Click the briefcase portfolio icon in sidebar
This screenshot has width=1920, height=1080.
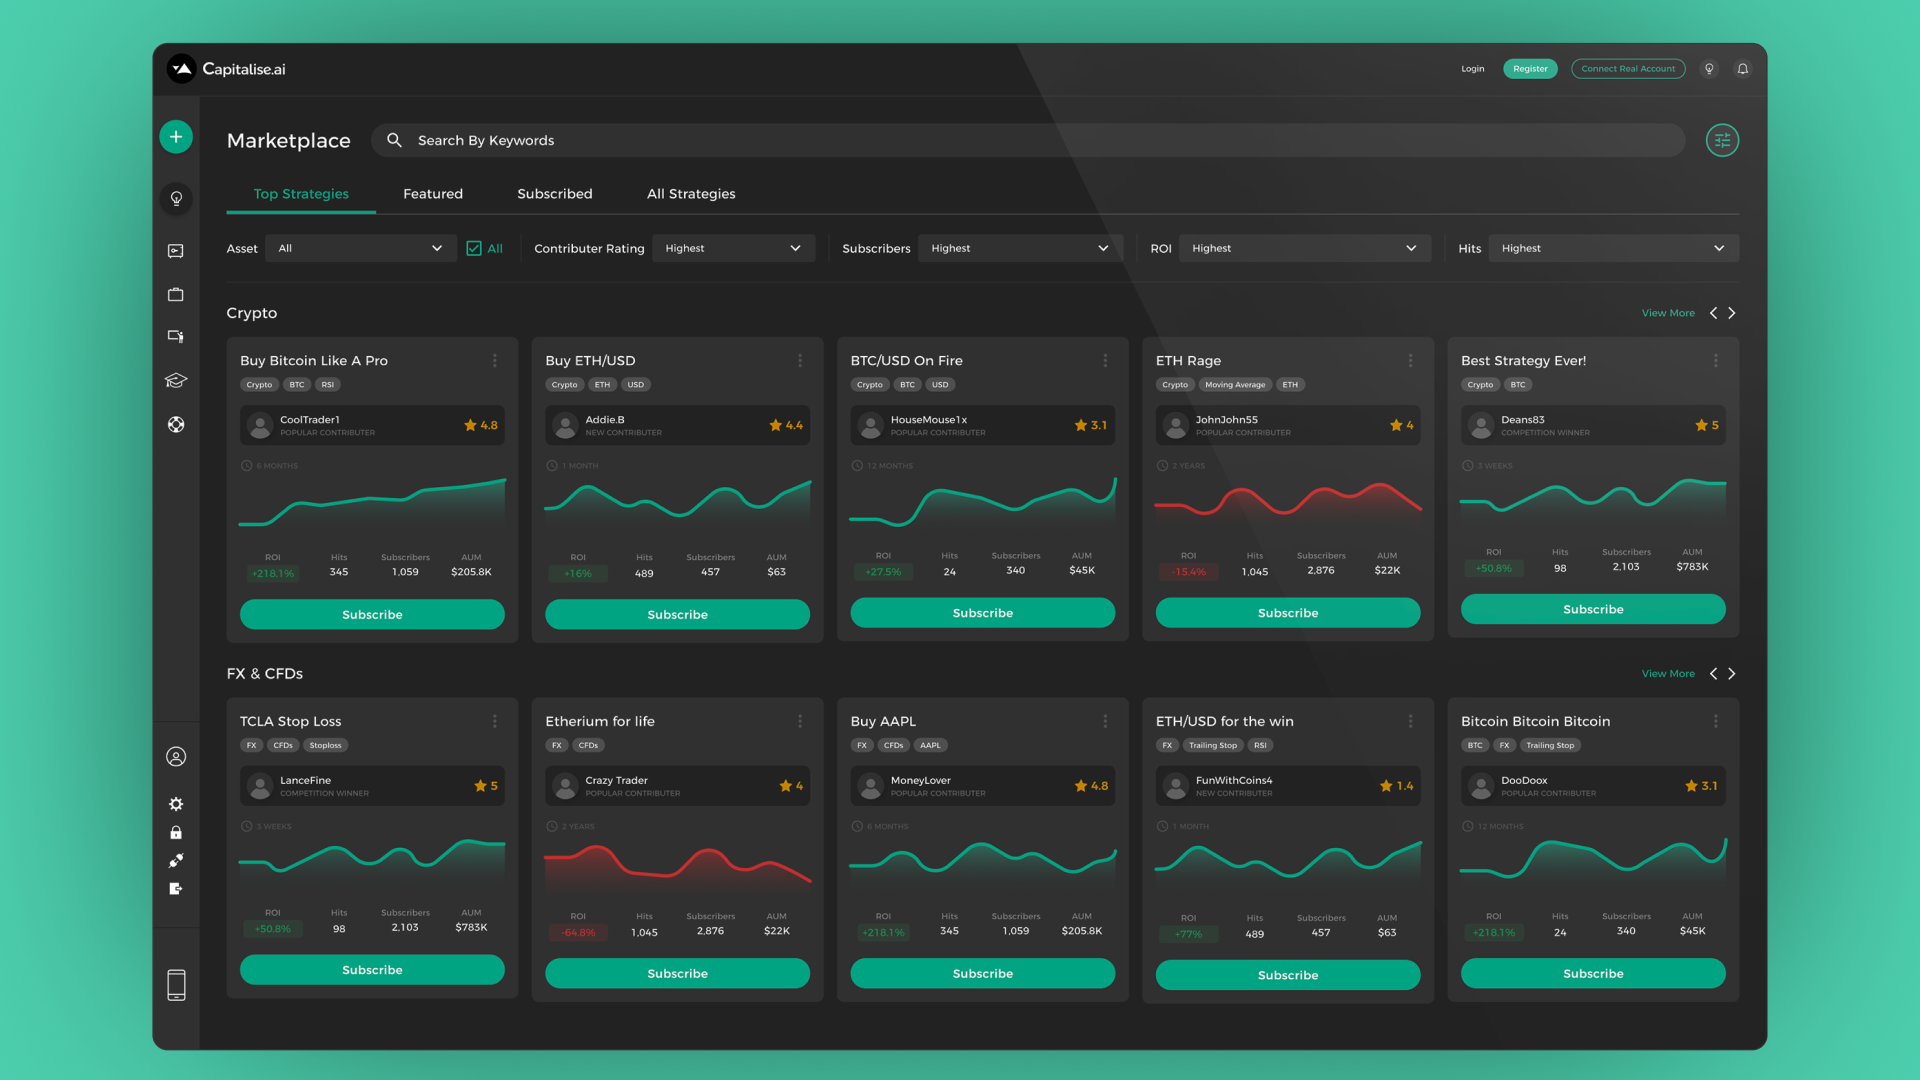[x=176, y=294]
